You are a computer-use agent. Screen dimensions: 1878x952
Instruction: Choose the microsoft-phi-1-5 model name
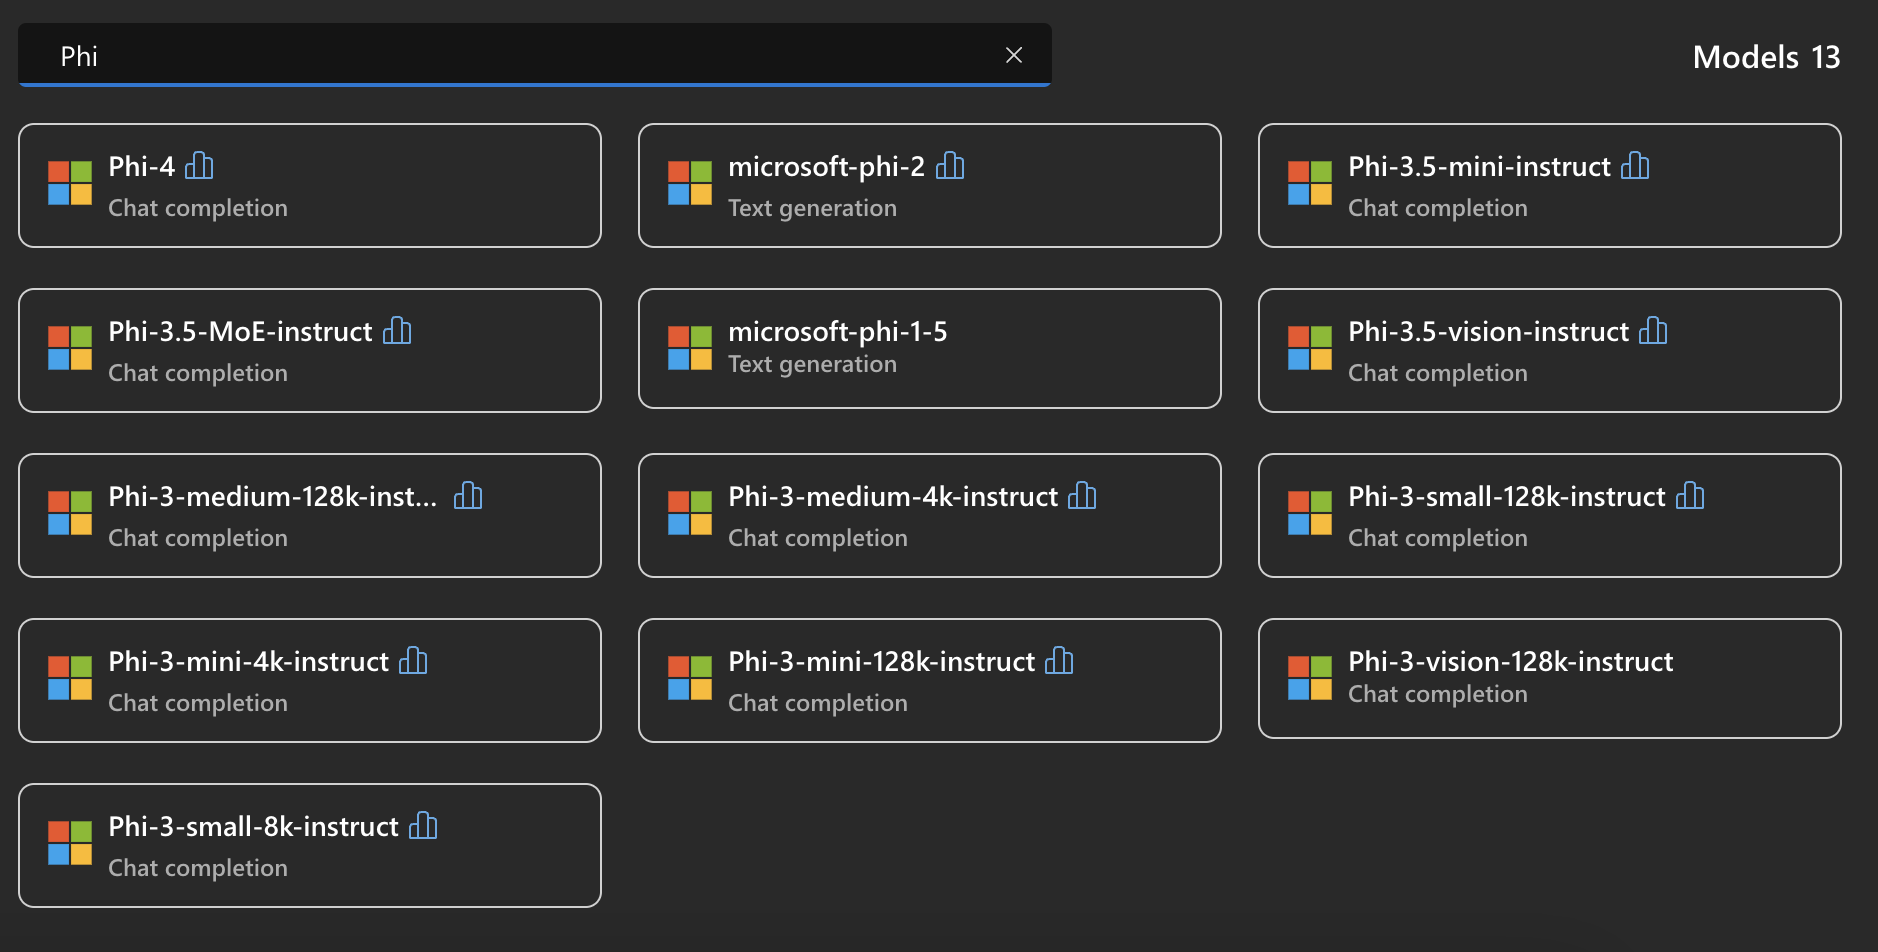click(838, 331)
